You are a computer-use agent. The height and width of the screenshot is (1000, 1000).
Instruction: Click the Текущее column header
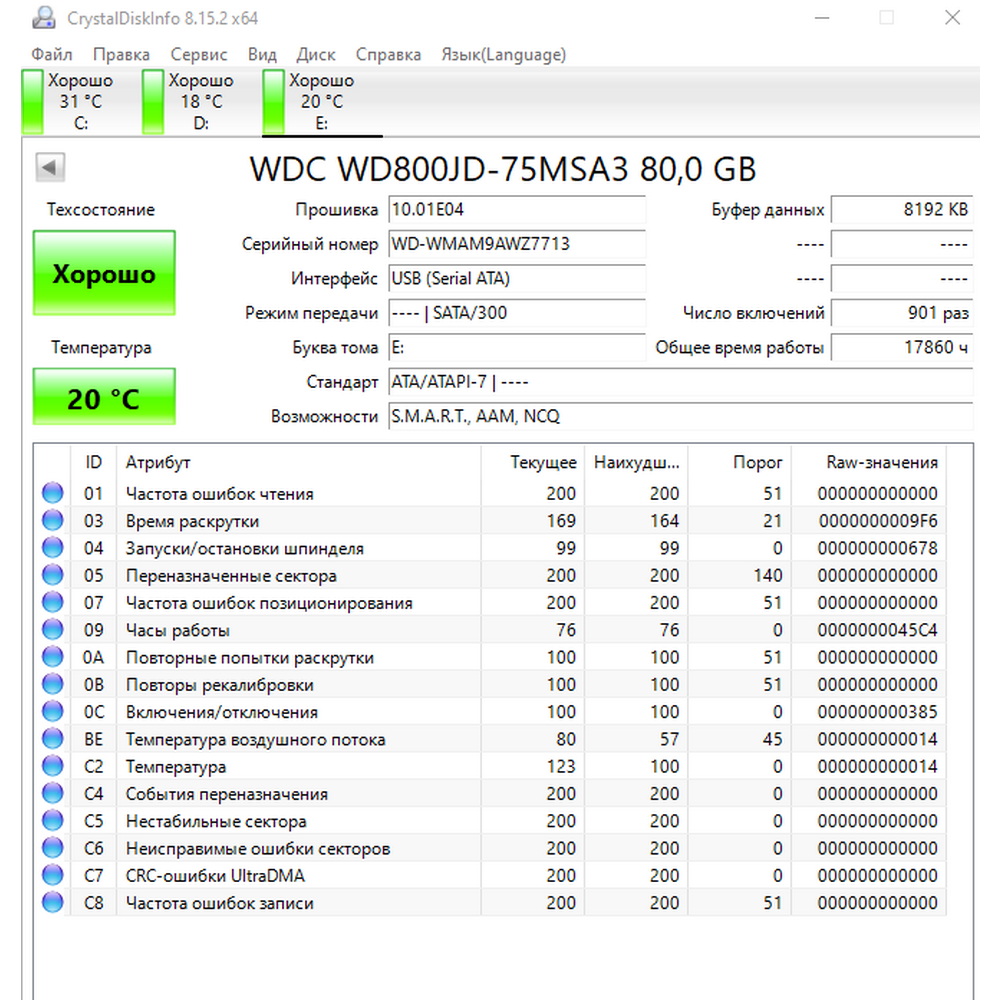pos(533,462)
